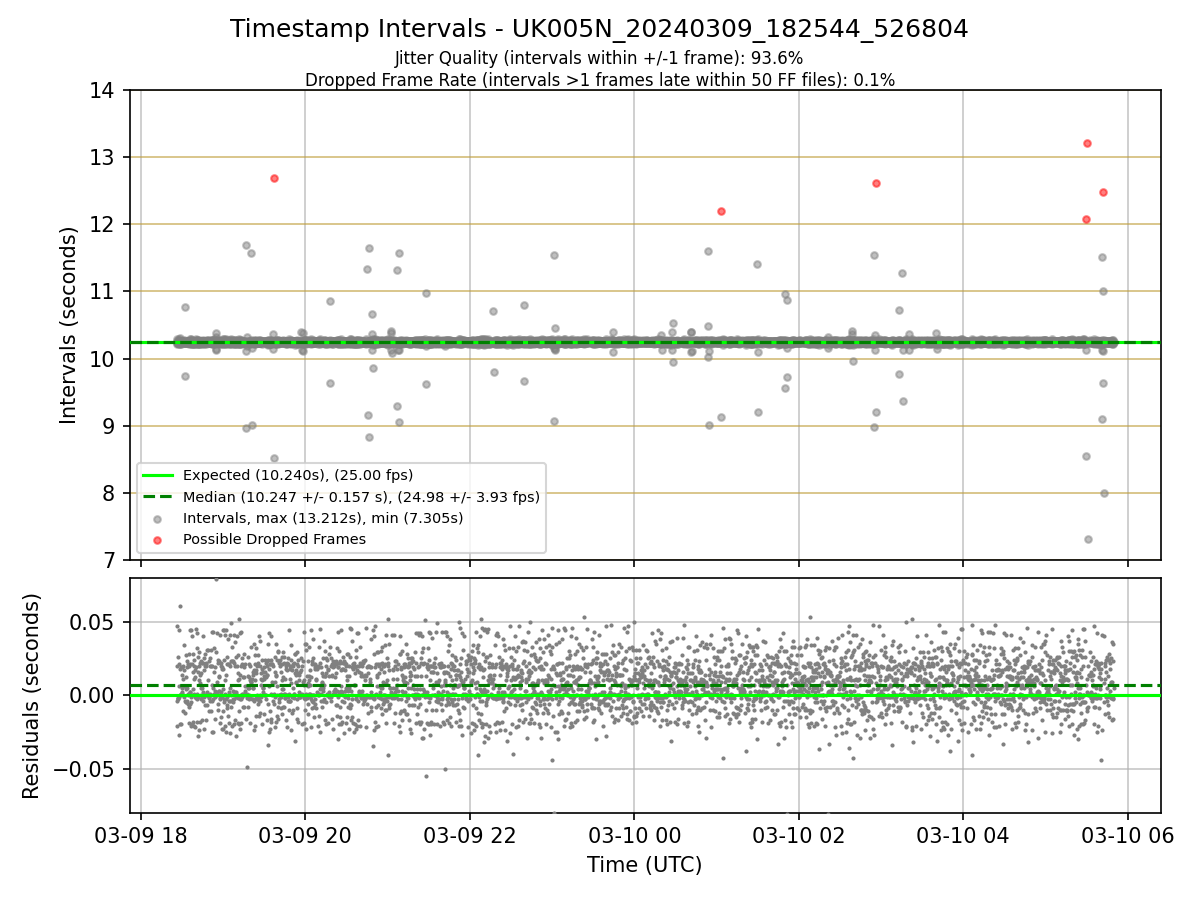Click the '03-10 00' time tick label

click(634, 834)
